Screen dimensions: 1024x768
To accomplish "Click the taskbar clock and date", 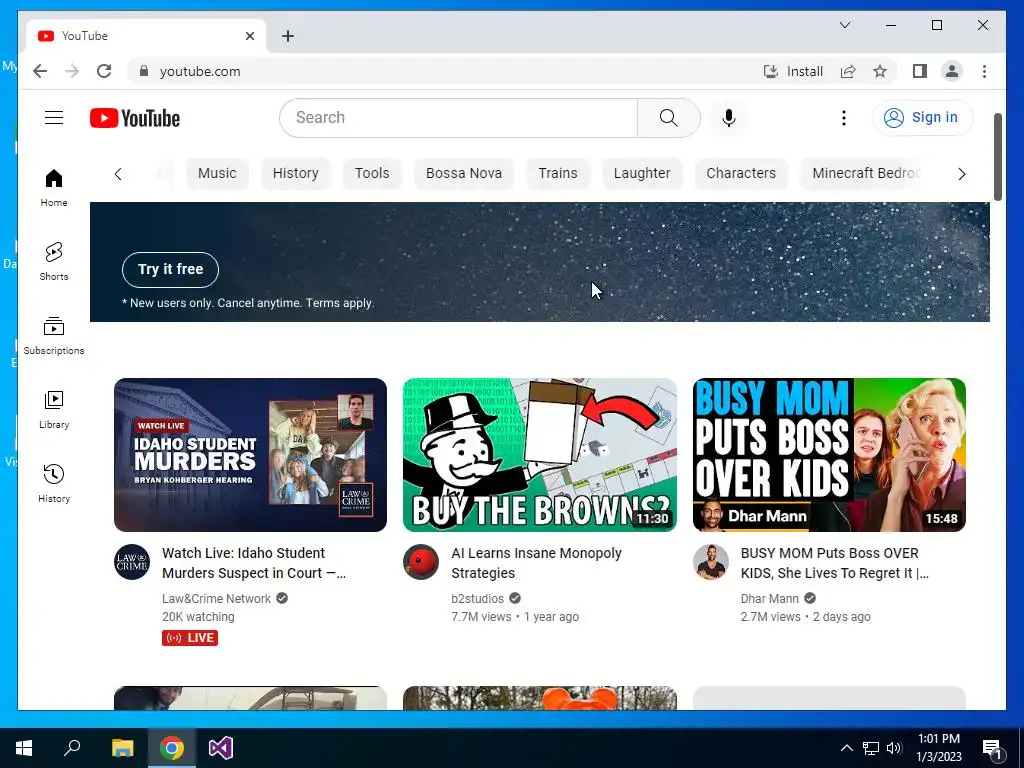I will click(938, 748).
